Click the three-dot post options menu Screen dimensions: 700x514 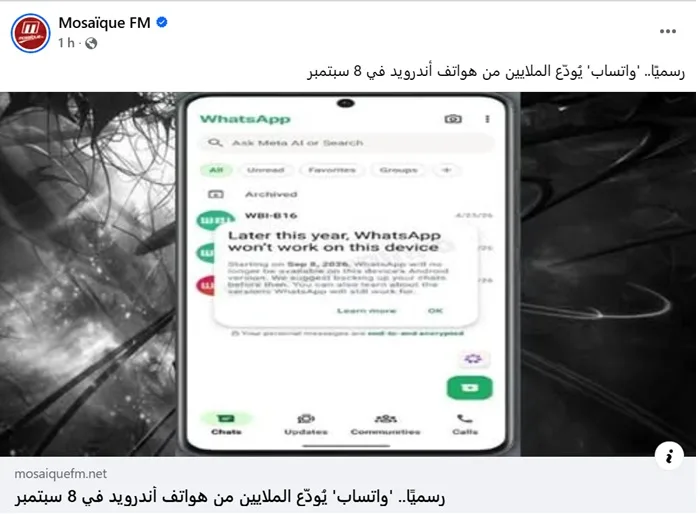tap(667, 31)
